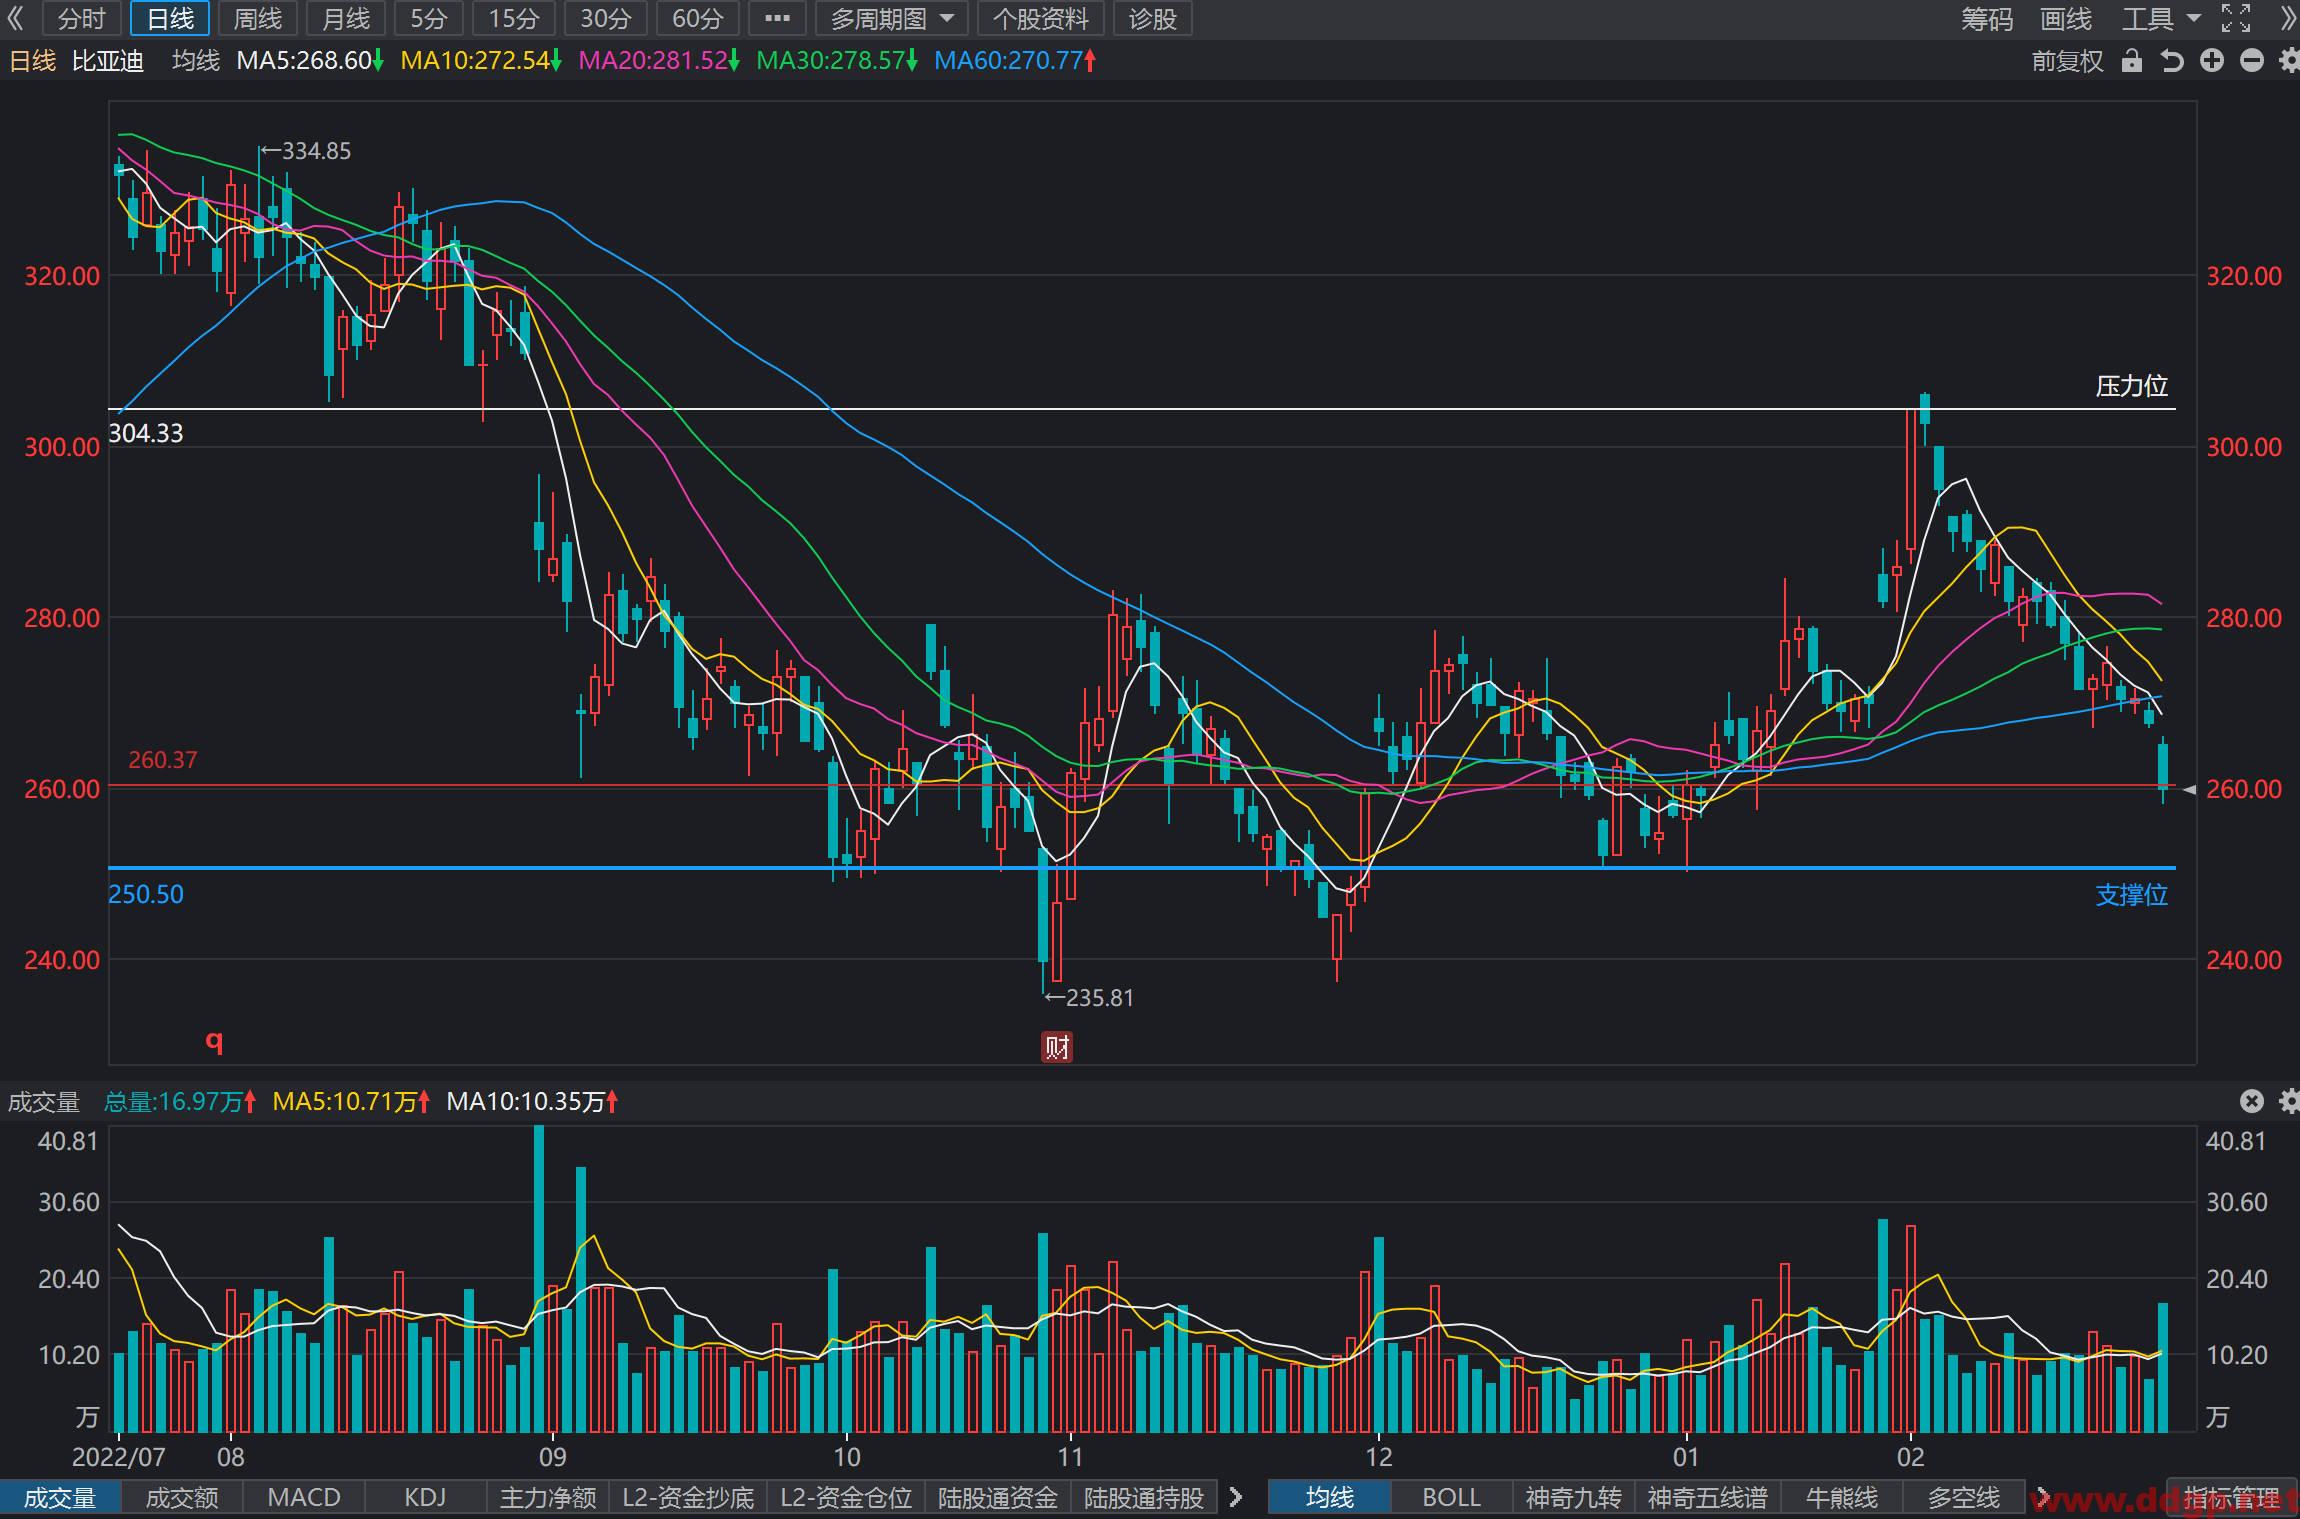Zoom in chart with plus icon
The width and height of the screenshot is (2300, 1519).
click(x=2212, y=61)
